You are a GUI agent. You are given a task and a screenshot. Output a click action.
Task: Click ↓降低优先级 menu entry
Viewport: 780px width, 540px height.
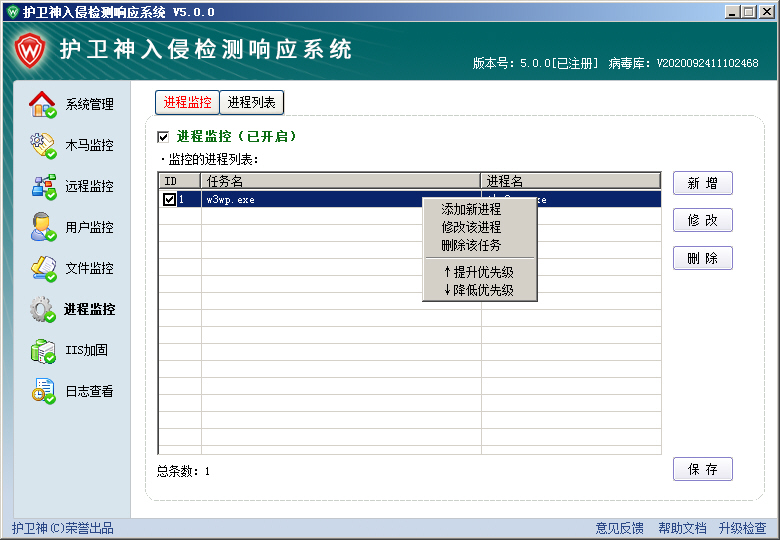pos(478,290)
